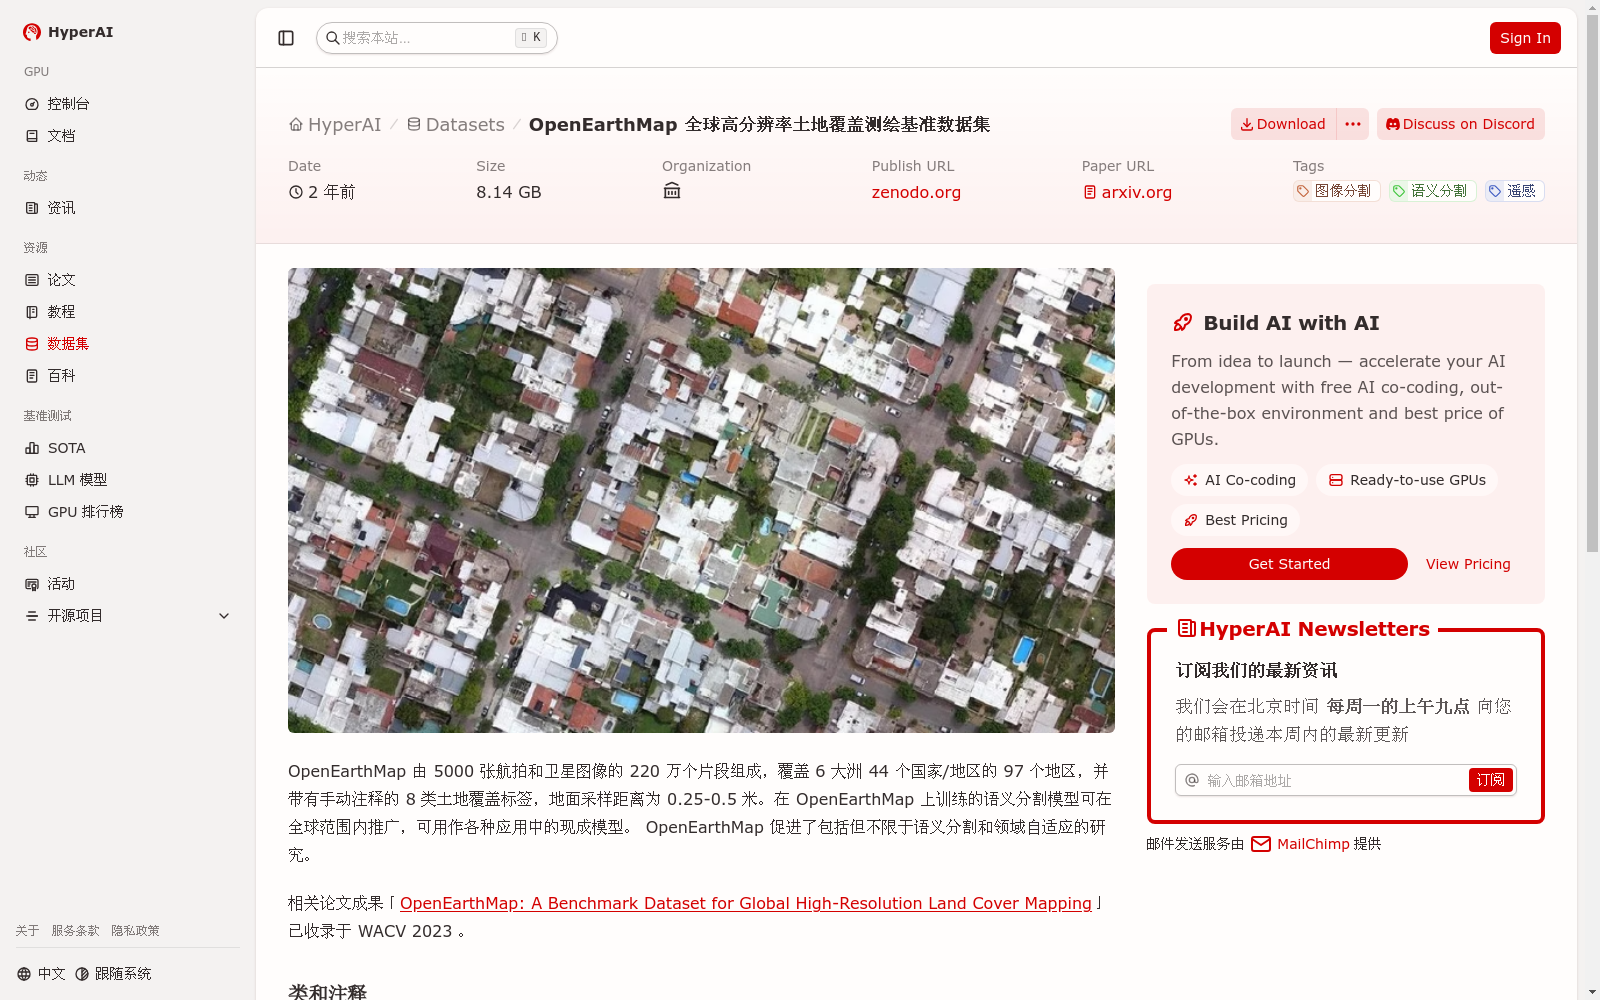Change theme via 跟随系统 selector
The image size is (1600, 1000).
coord(113,974)
